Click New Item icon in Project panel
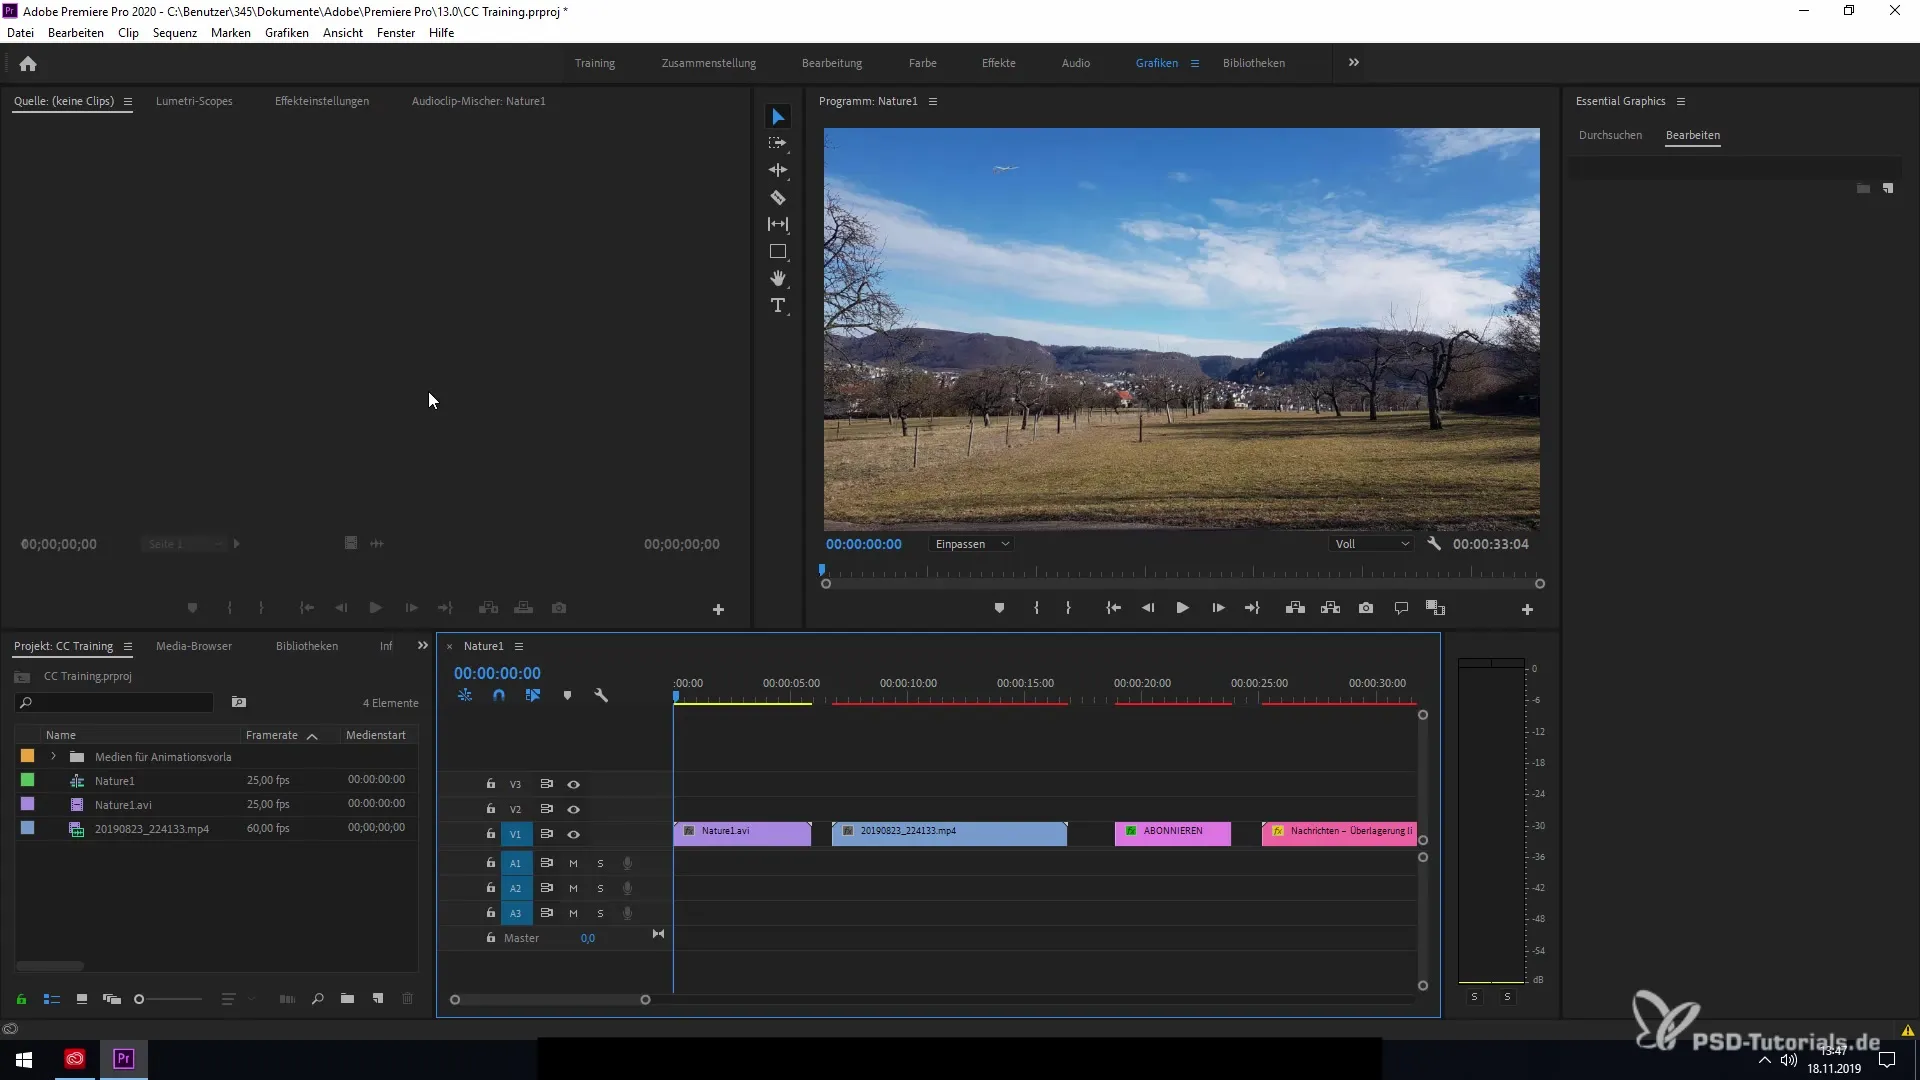This screenshot has height=1080, width=1920. (378, 998)
